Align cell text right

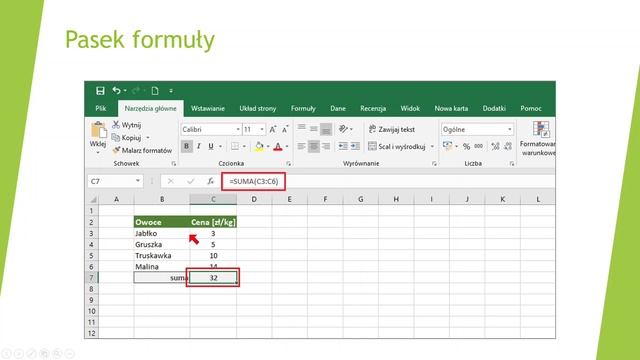coord(326,146)
